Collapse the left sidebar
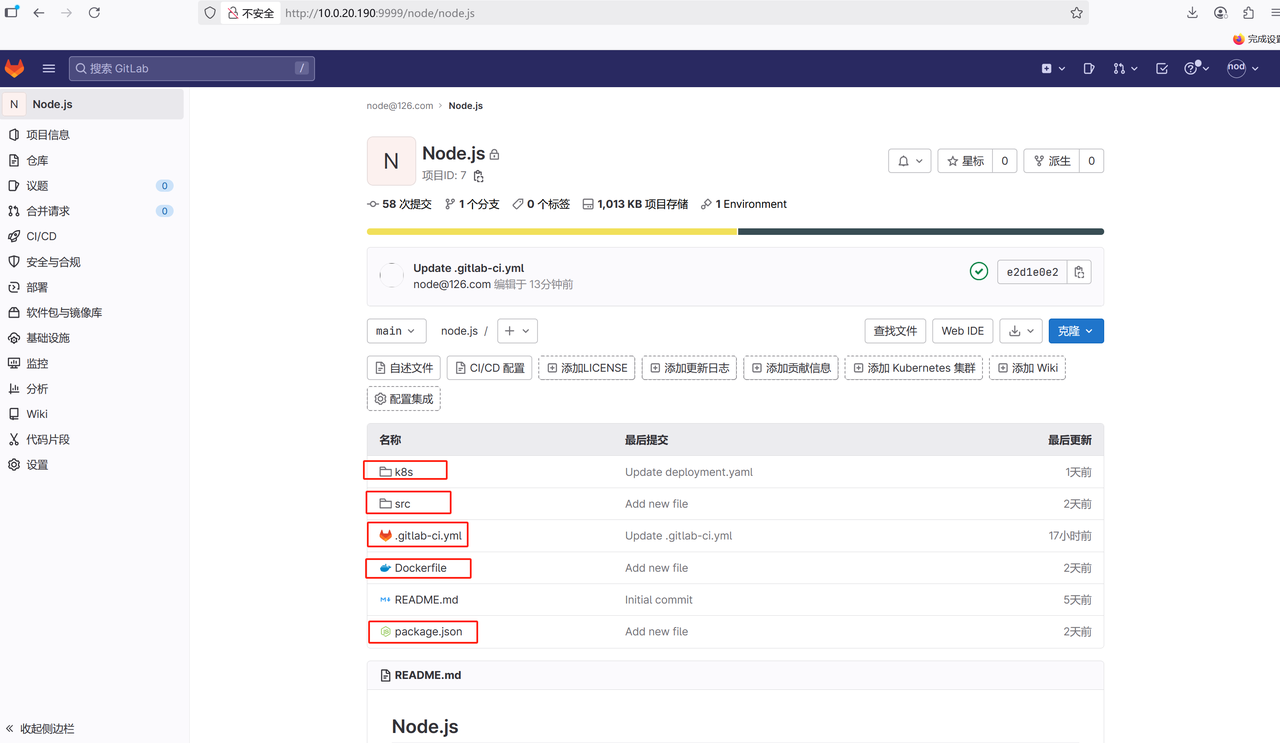 click(40, 729)
